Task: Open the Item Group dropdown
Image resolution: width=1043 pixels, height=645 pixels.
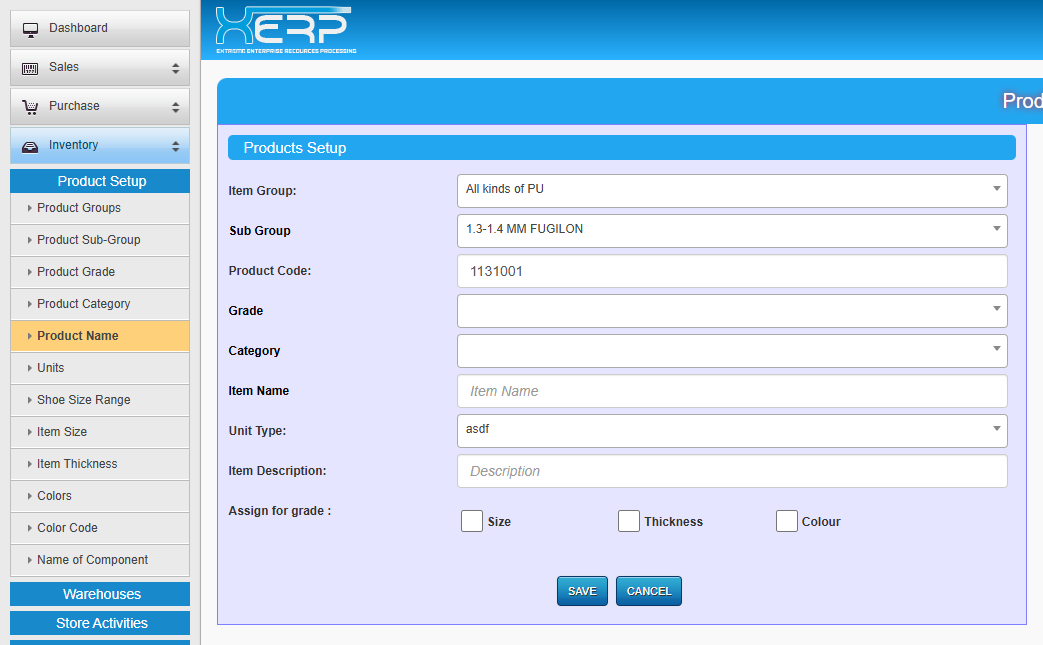Action: tap(731, 190)
